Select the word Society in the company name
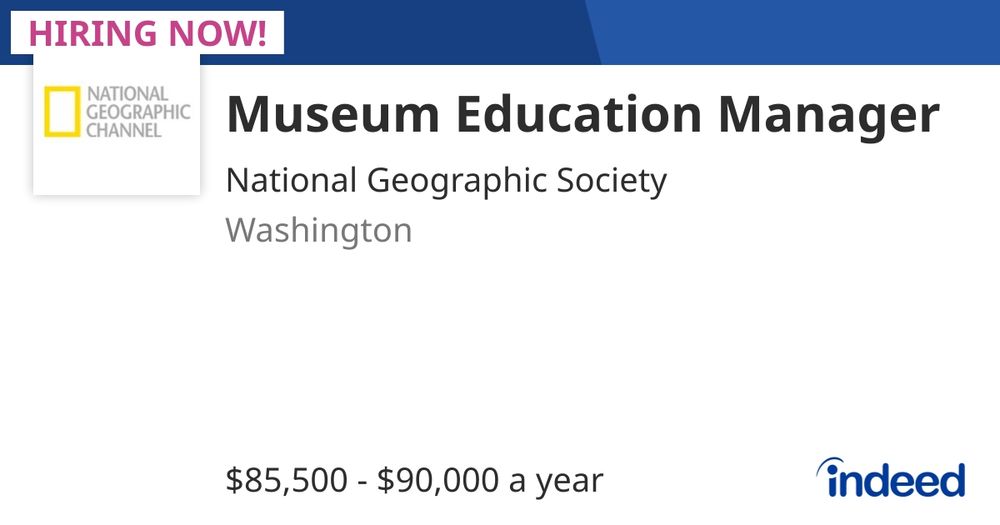The height and width of the screenshot is (525, 1000). (612, 181)
